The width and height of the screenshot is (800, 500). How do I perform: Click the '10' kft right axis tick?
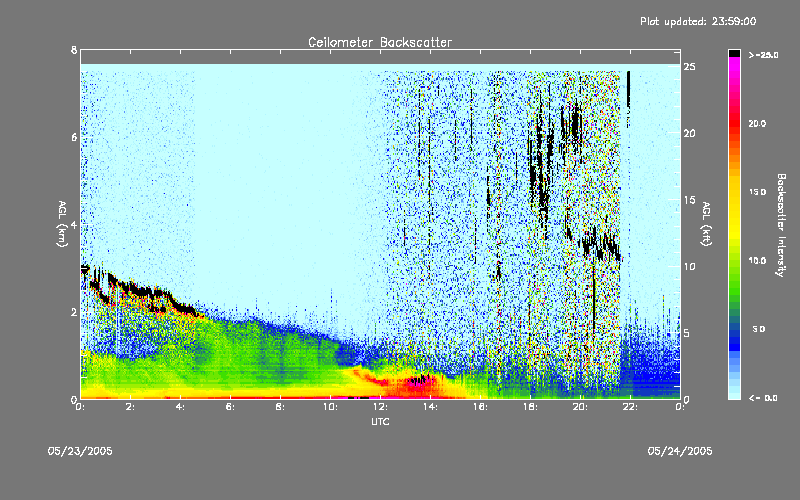click(689, 266)
